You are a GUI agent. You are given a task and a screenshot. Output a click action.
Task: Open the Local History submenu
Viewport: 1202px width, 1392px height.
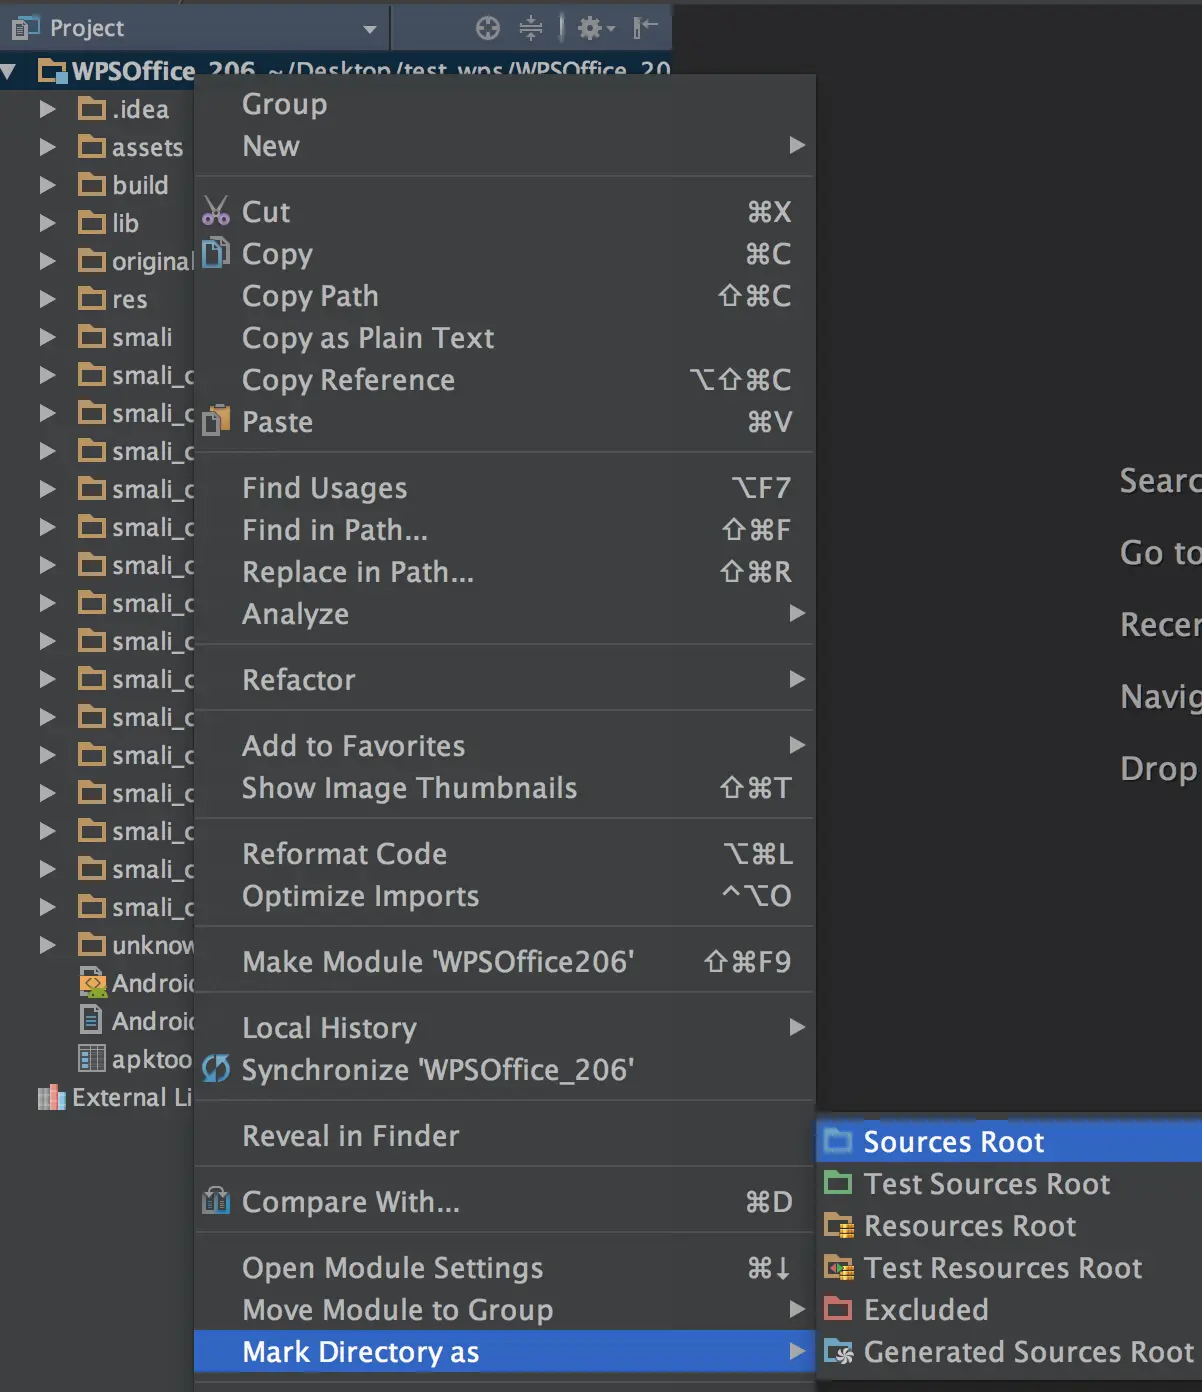coord(504,1028)
